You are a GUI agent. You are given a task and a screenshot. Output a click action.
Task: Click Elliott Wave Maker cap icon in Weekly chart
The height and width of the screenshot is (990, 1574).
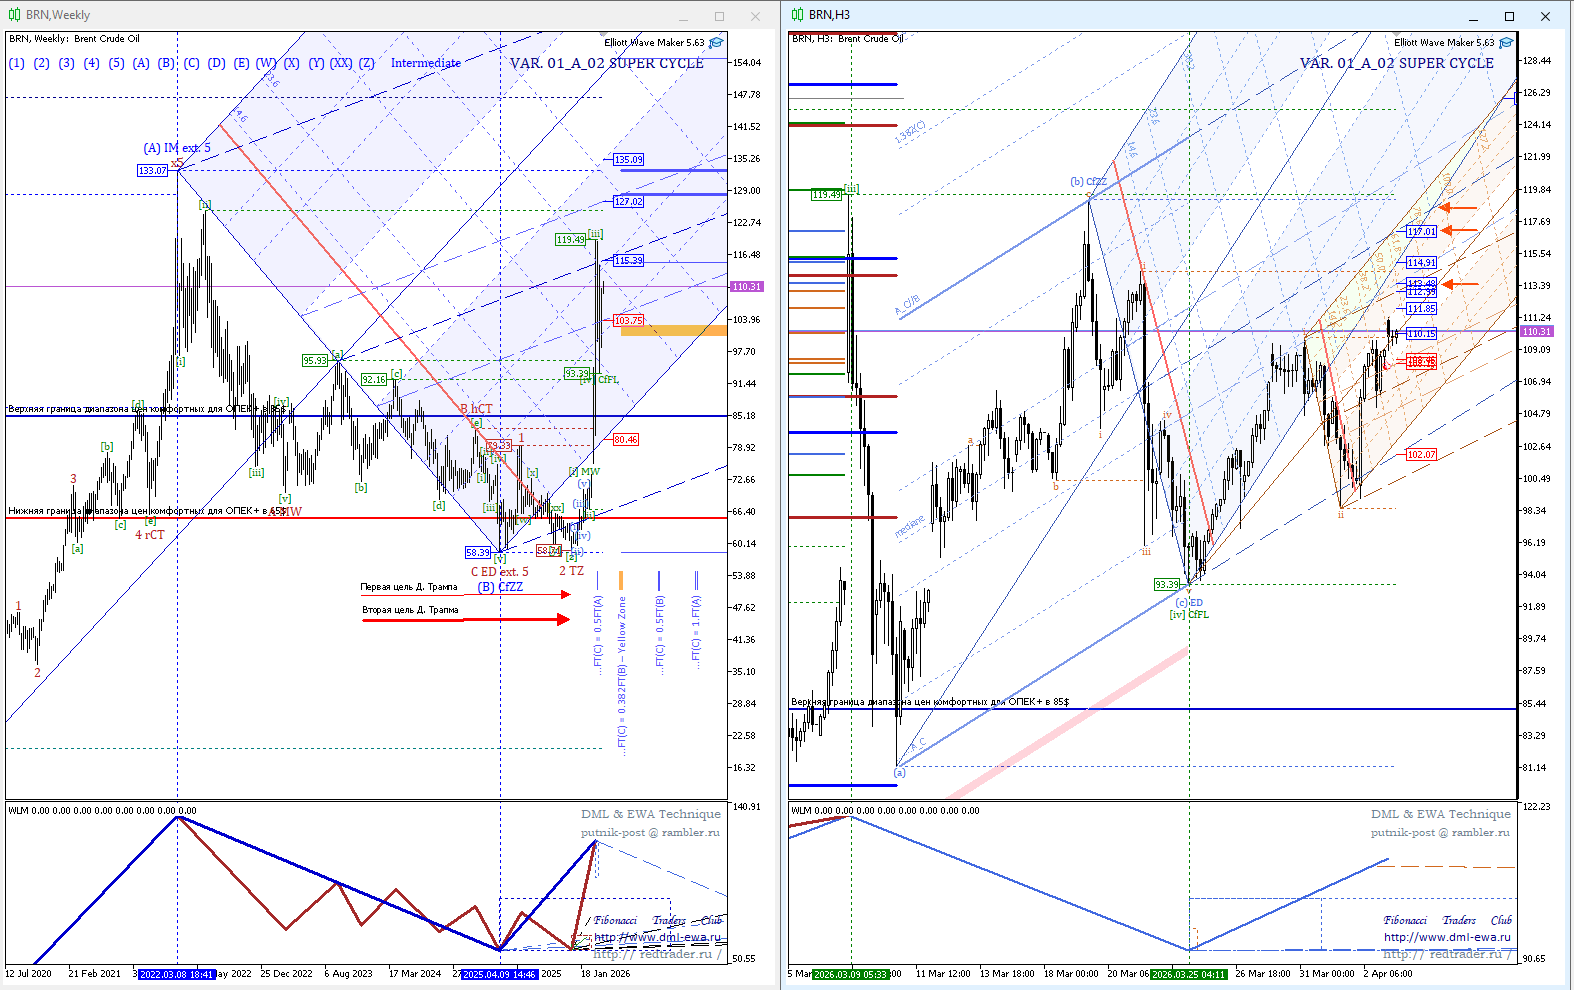coord(716,43)
